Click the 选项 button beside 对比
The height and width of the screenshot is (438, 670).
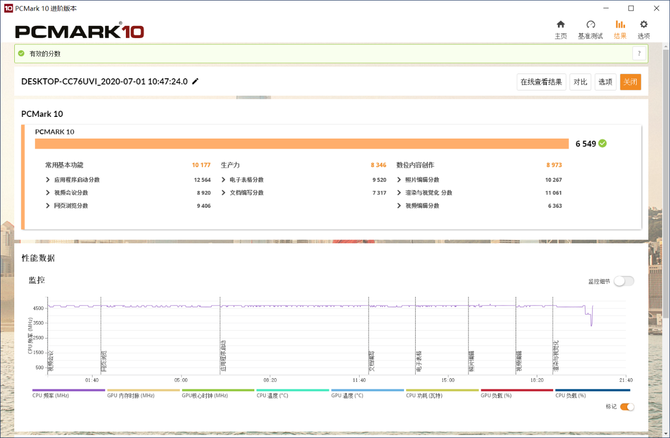pos(605,82)
